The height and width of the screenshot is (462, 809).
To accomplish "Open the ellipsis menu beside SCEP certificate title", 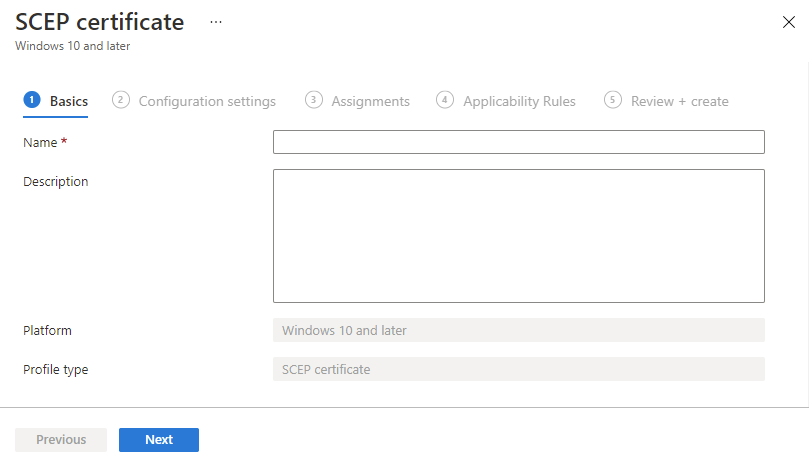I will 215,22.
